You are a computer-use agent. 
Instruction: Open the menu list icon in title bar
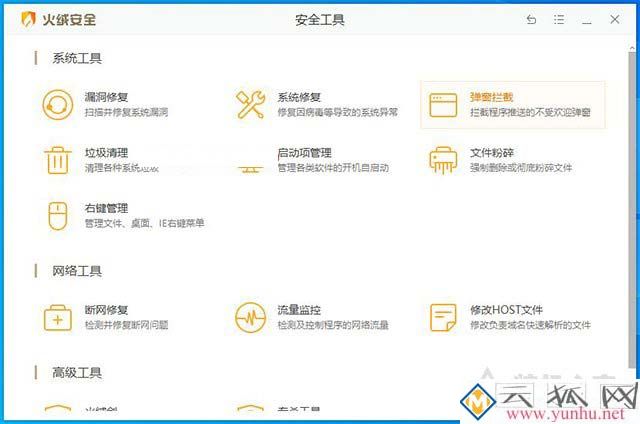pyautogui.click(x=559, y=19)
